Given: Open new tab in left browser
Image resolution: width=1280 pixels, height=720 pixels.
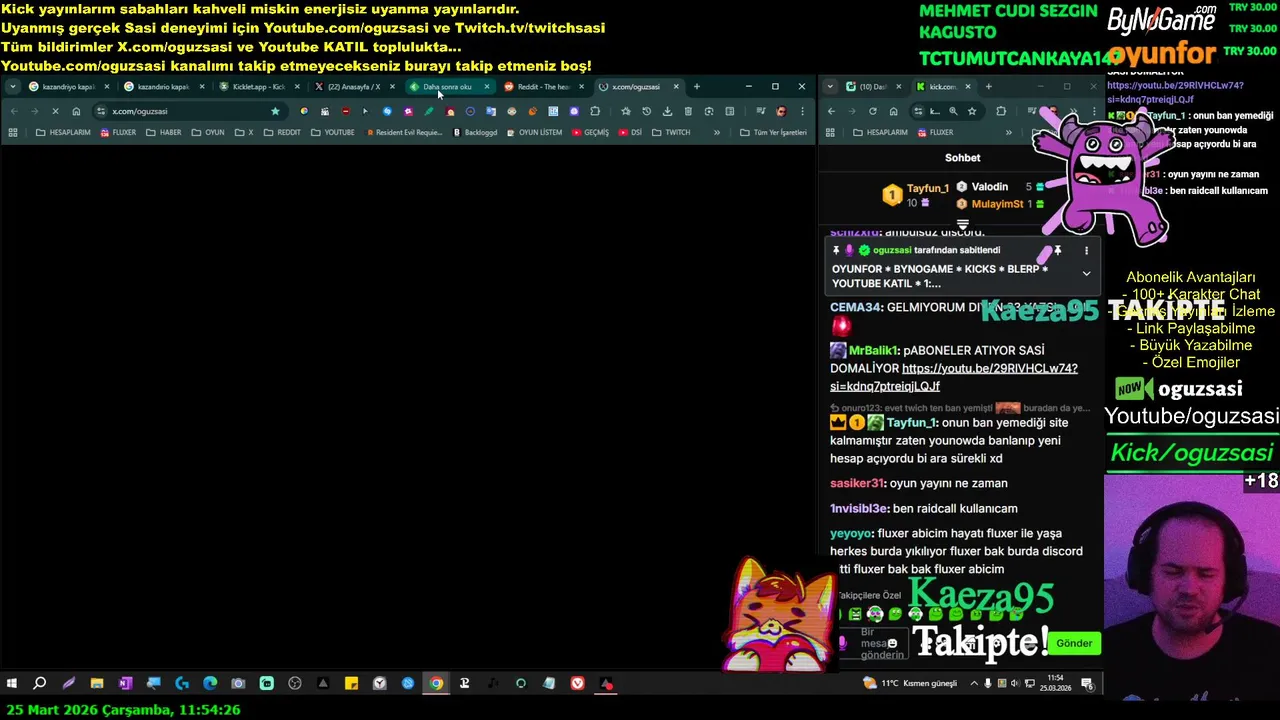Looking at the screenshot, I should [x=697, y=86].
